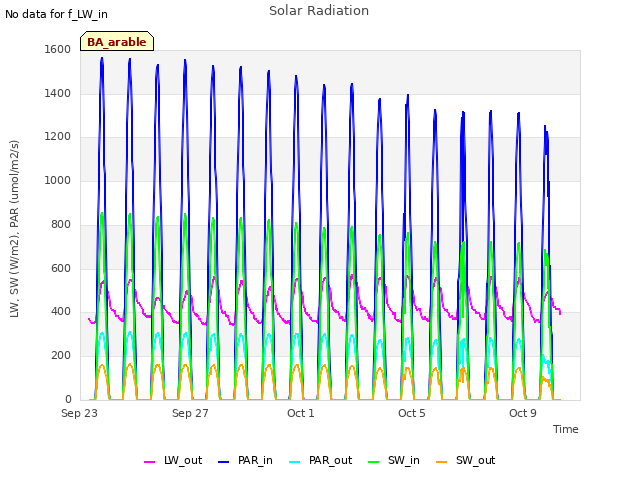Click the 600 y-axis tick label

click(x=61, y=269)
